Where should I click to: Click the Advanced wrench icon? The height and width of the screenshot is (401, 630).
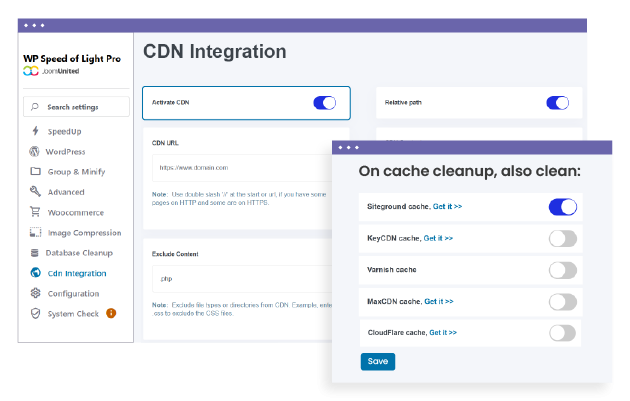coord(36,192)
